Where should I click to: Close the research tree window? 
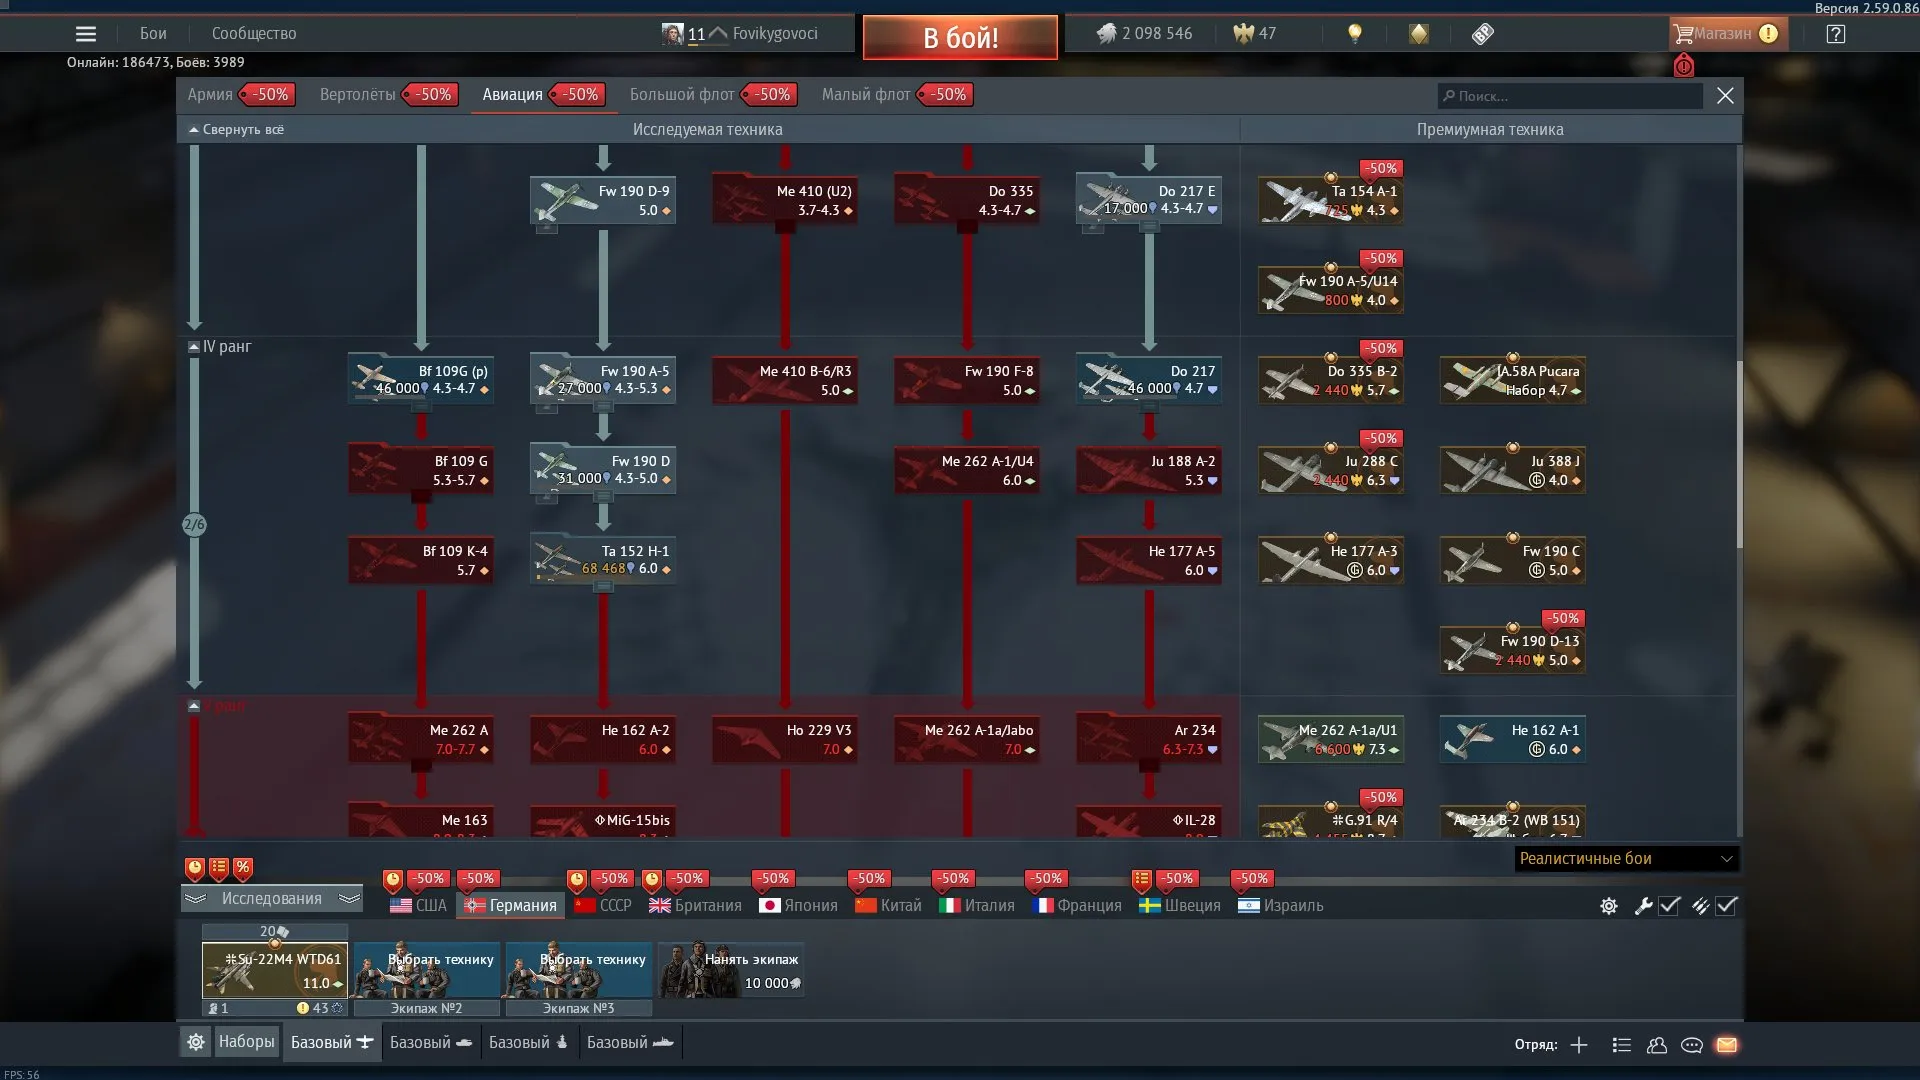click(x=1725, y=96)
